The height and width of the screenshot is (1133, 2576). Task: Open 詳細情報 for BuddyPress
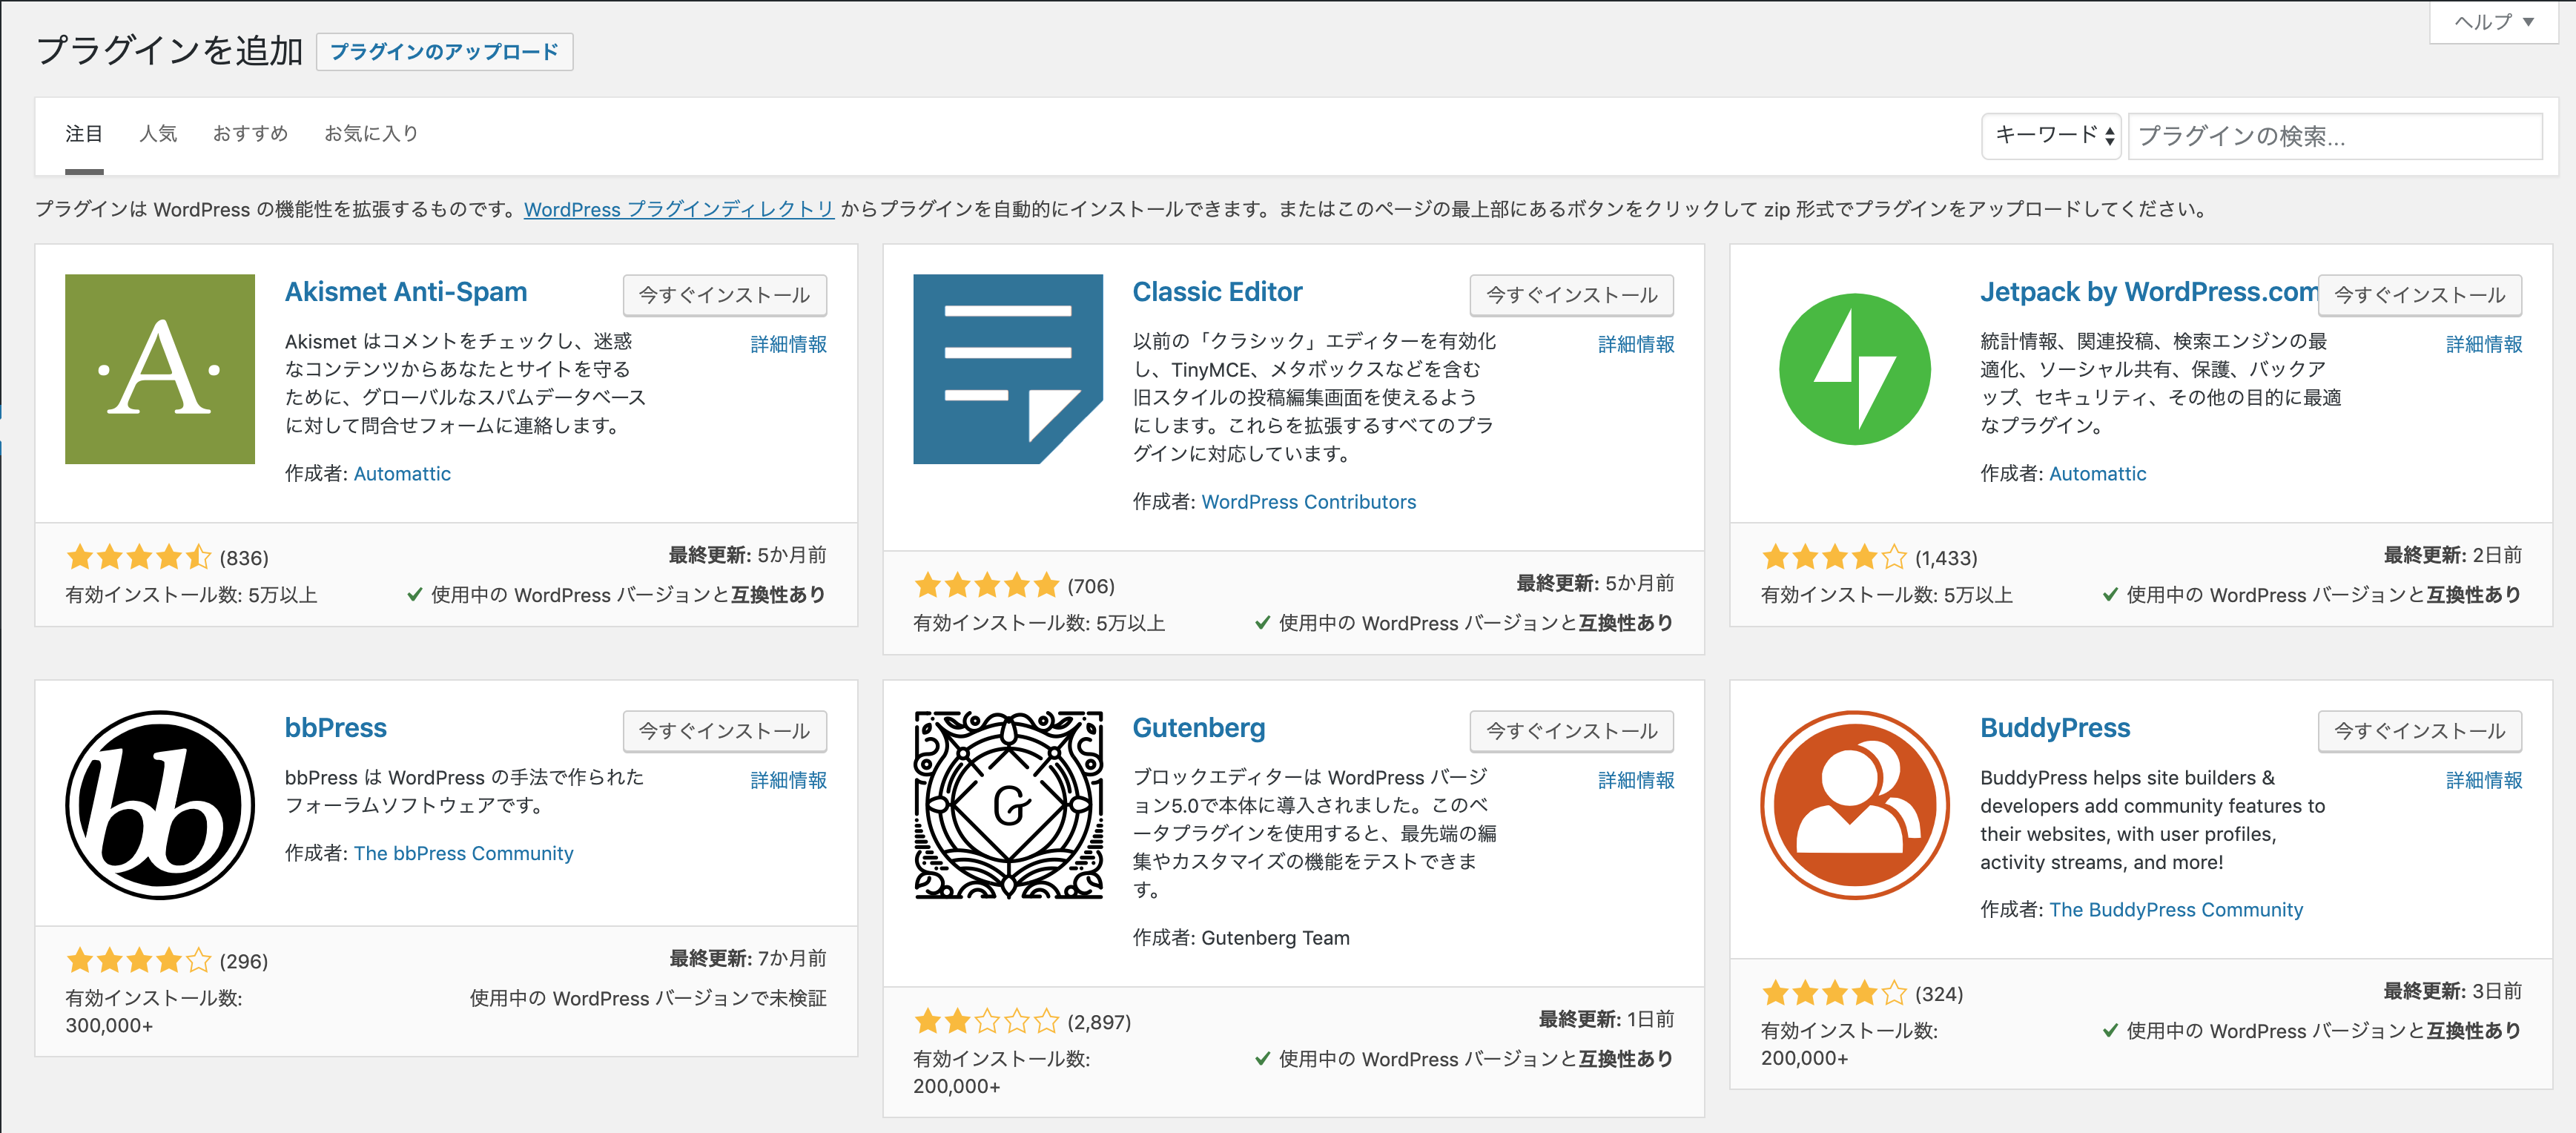(2484, 780)
